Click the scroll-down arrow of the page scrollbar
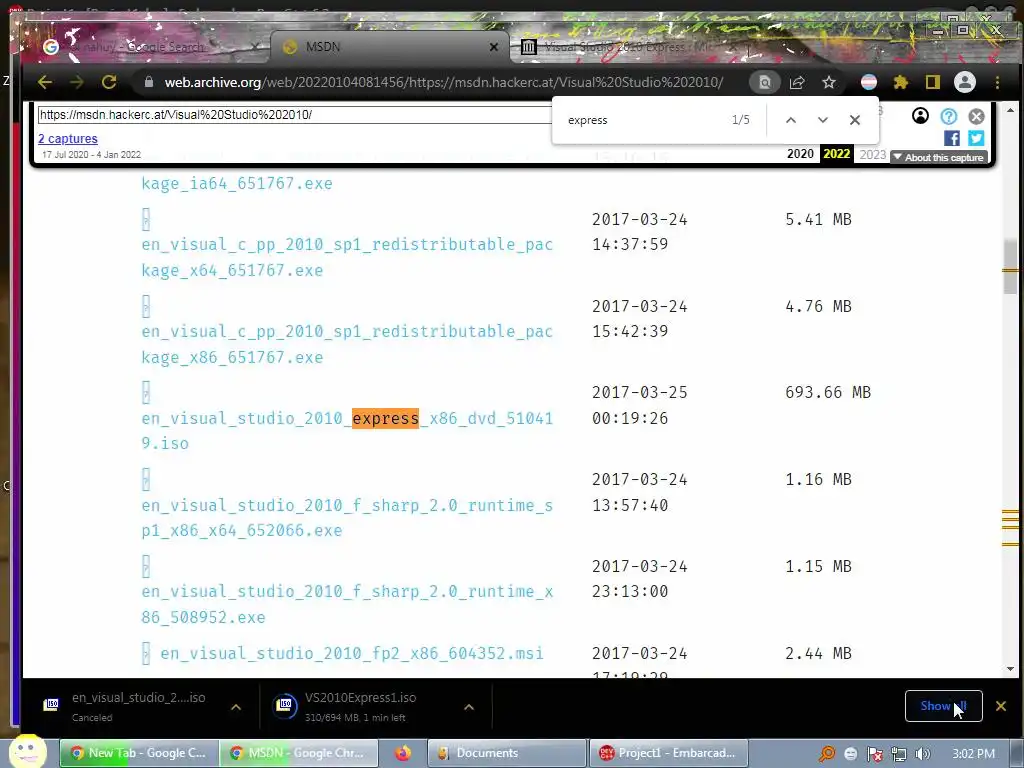1024x768 pixels. pyautogui.click(x=1010, y=669)
